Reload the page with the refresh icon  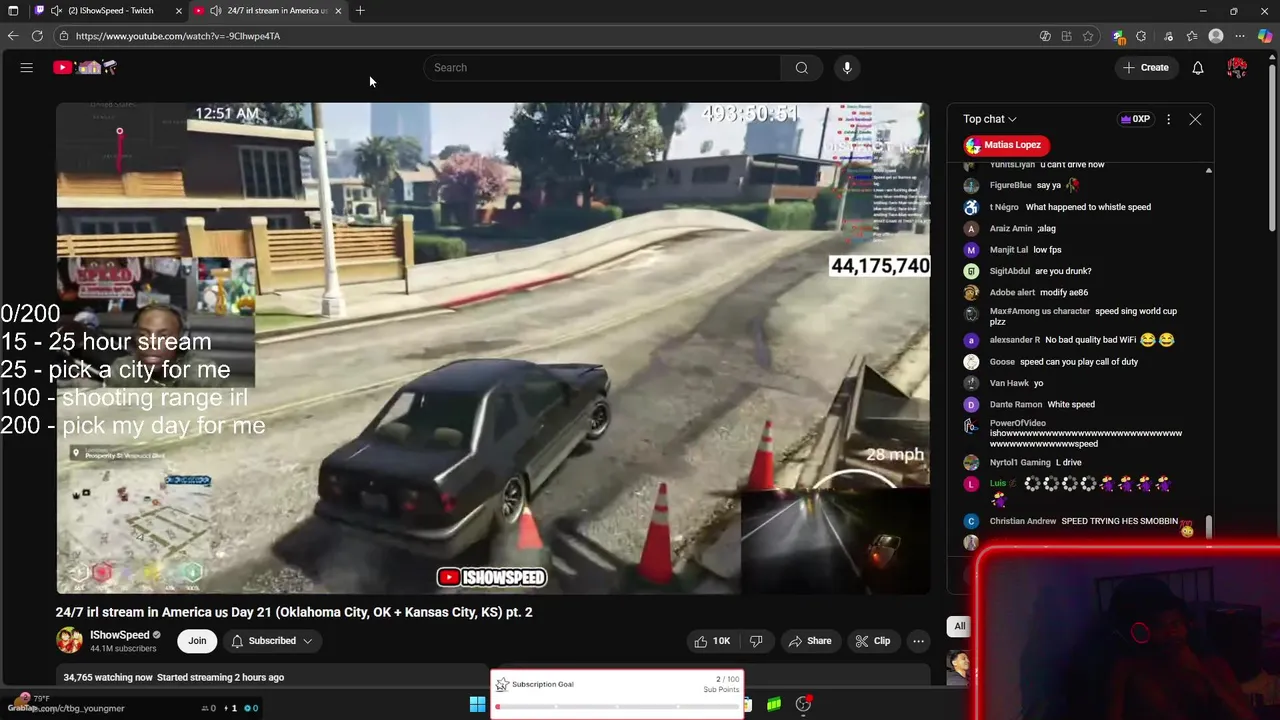click(x=37, y=36)
